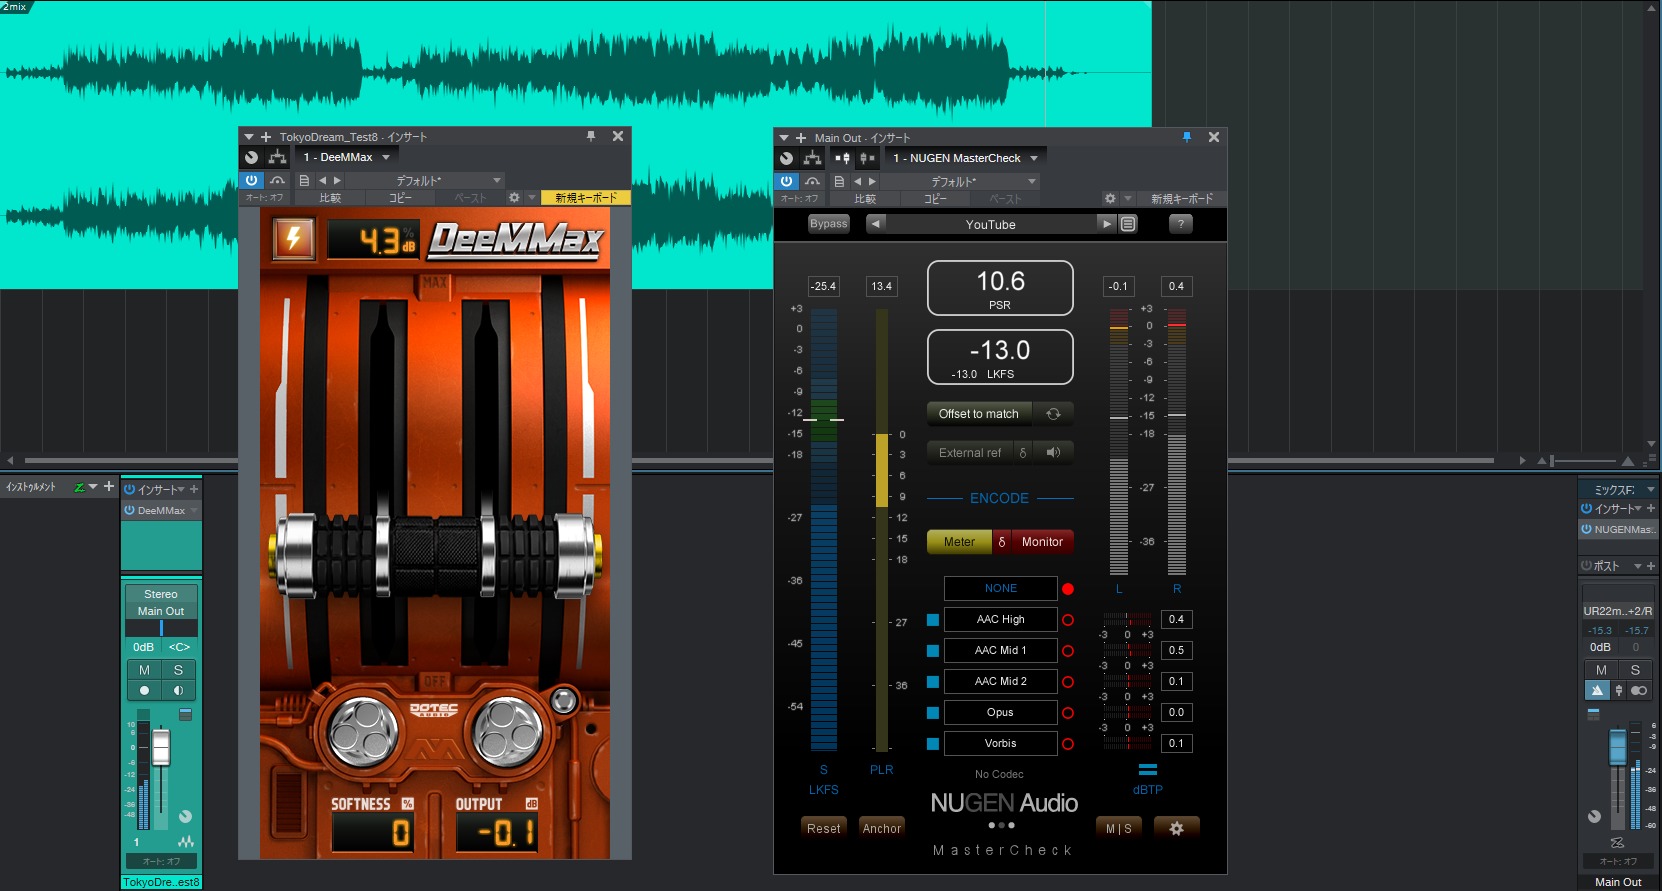Go to previous preset in DeeMMax window
Viewport: 1662px width, 891px height.
click(323, 181)
